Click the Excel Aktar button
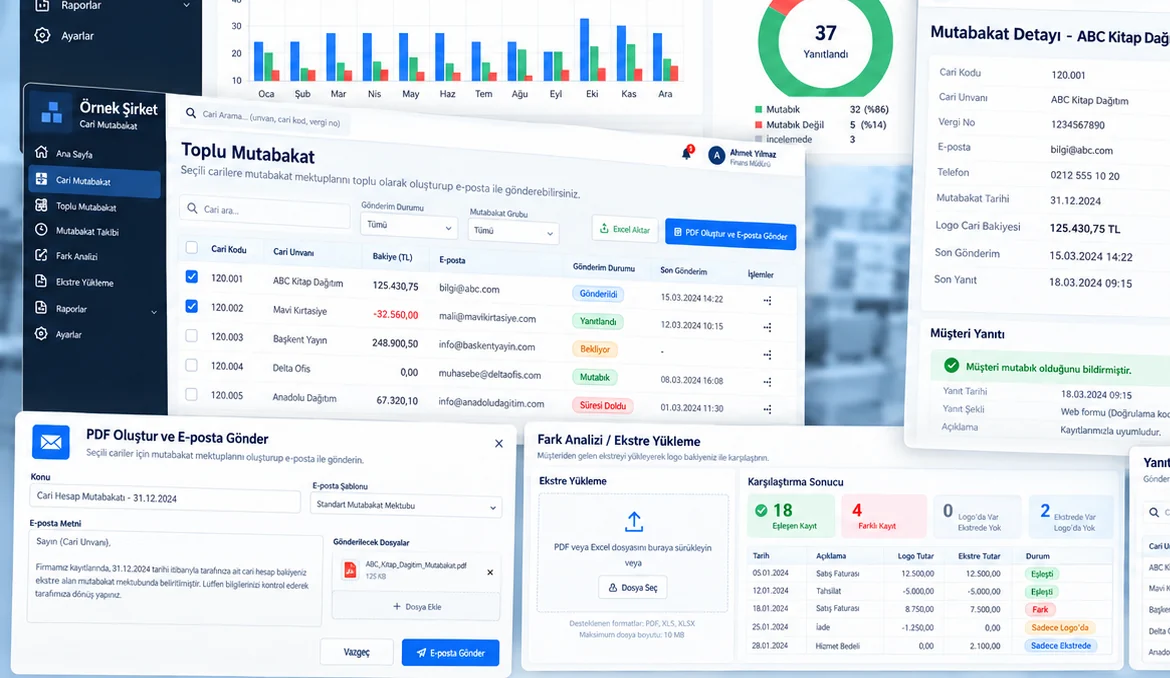The height and width of the screenshot is (678, 1170). 625,229
